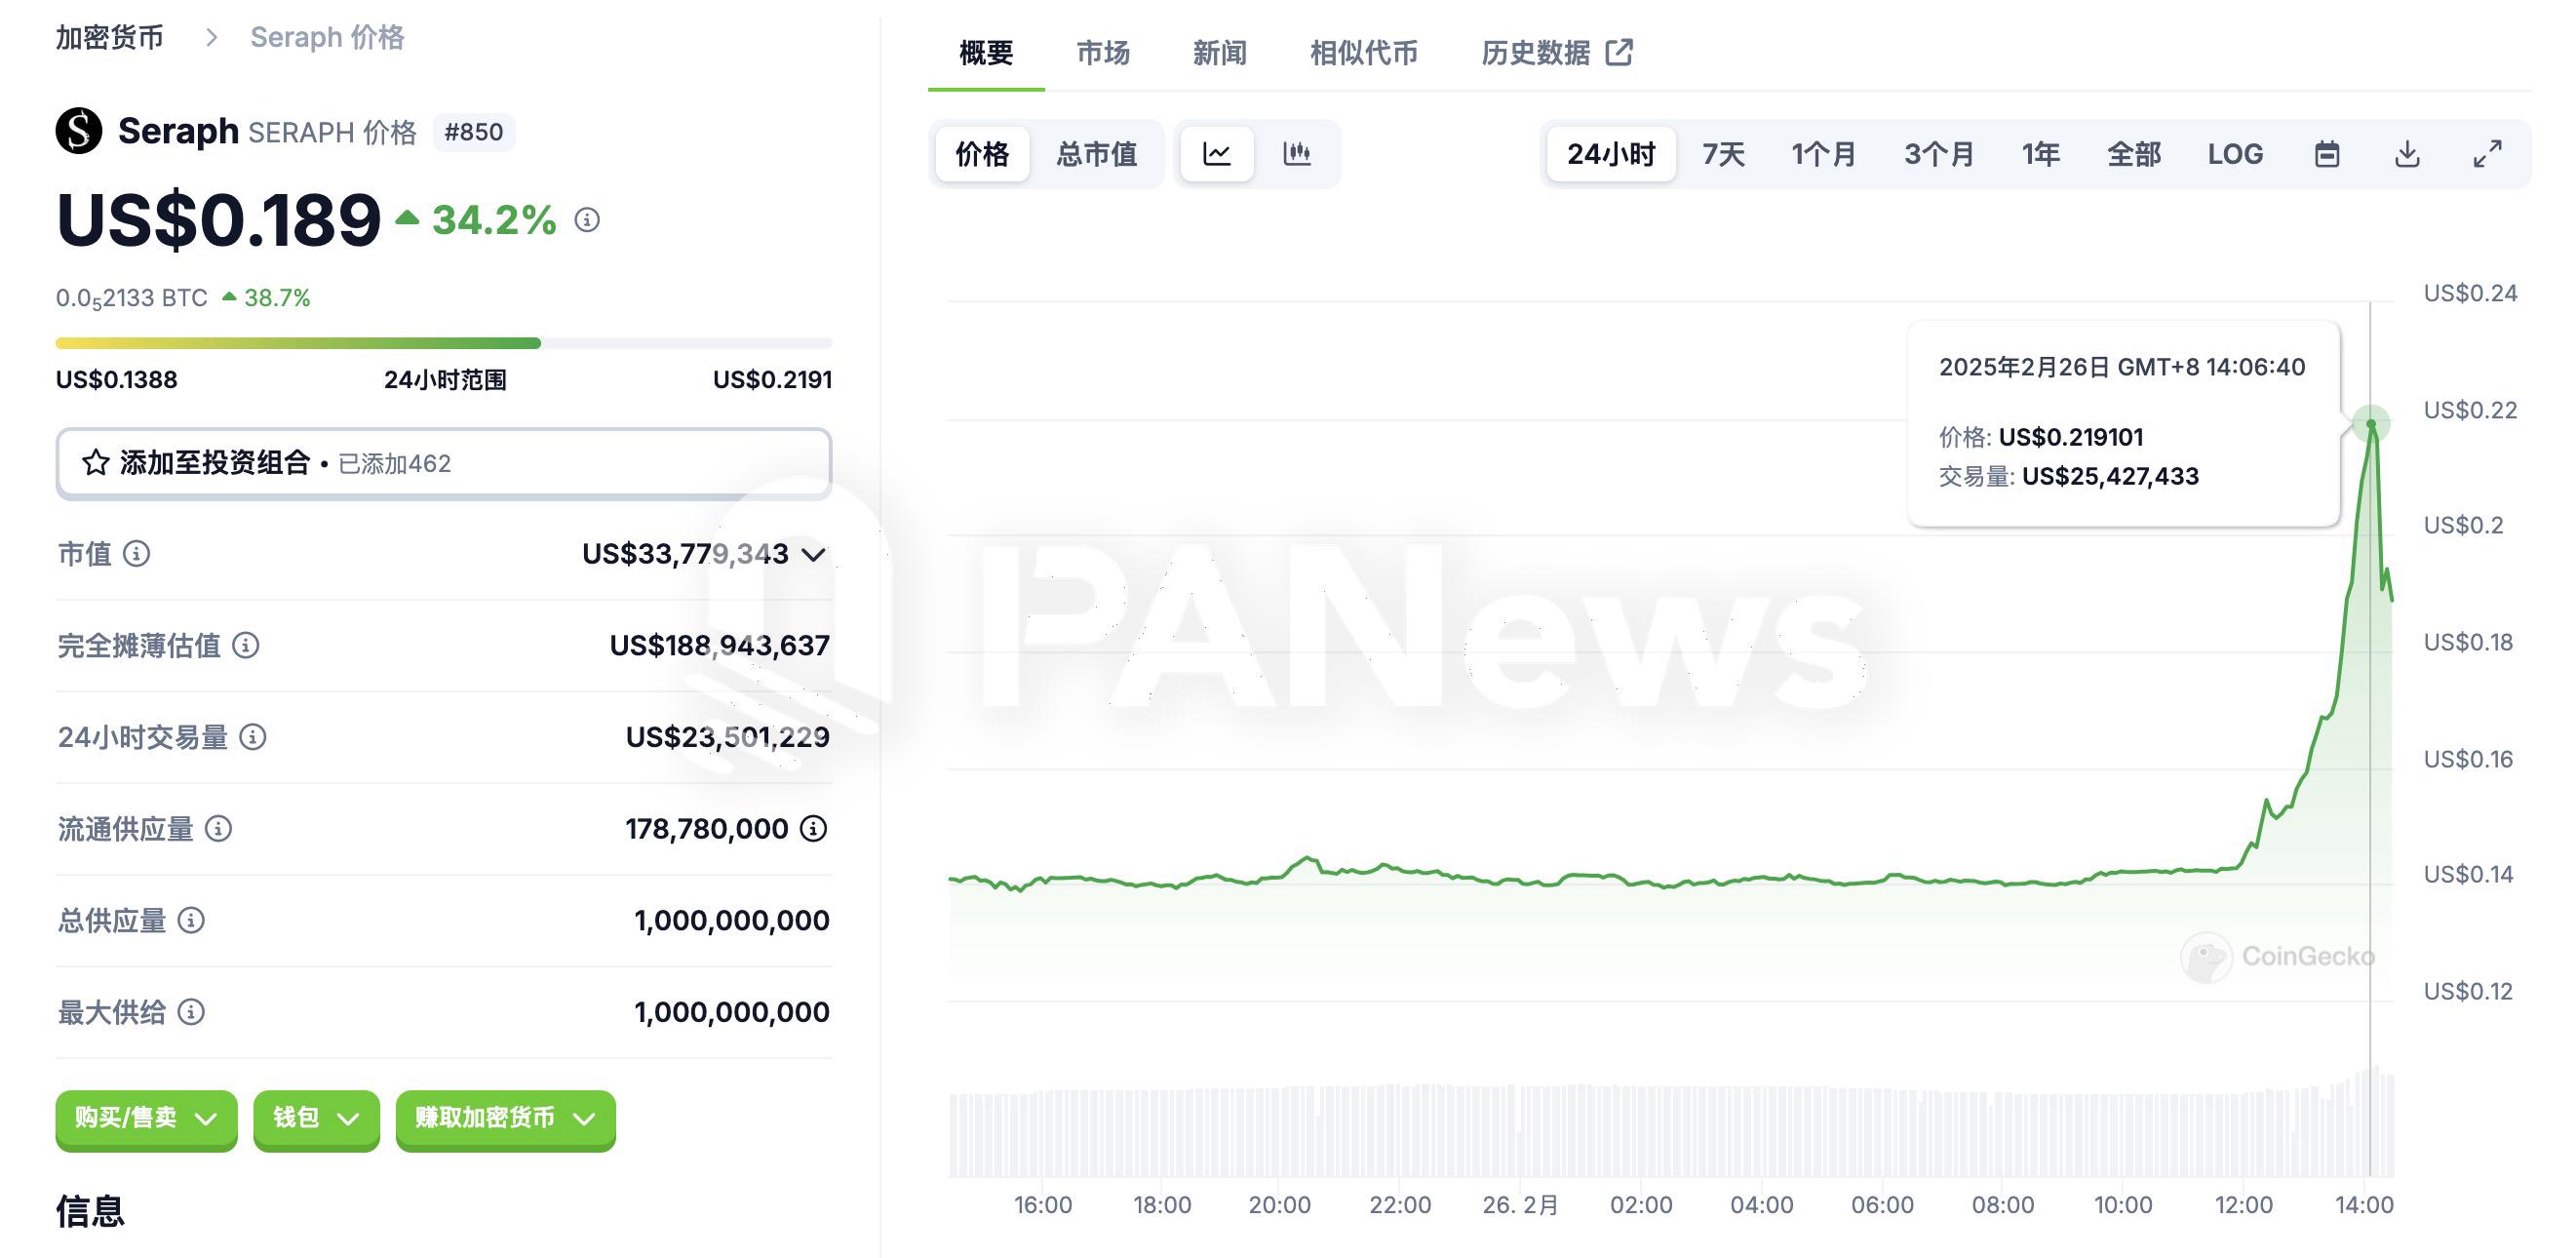The width and height of the screenshot is (2576, 1258).
Task: Open the 历史数据 tab
Action: (x=1556, y=53)
